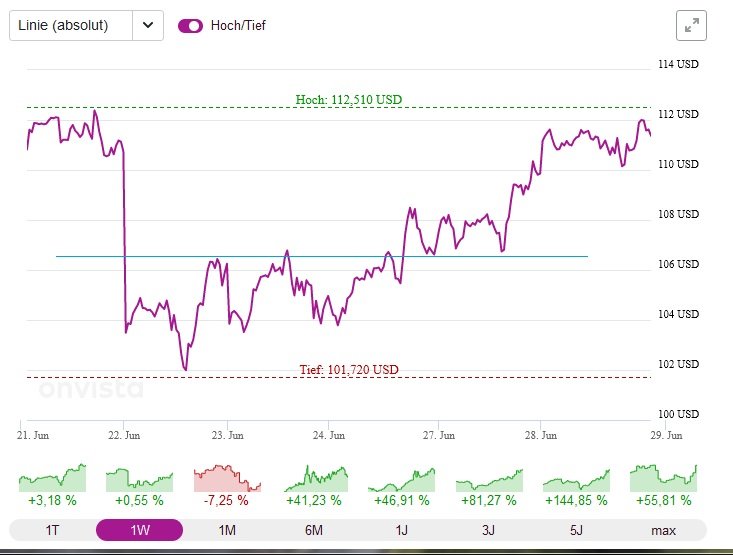This screenshot has width=733, height=555.
Task: Click the red -7,25 % mini chart
Action: [x=227, y=478]
